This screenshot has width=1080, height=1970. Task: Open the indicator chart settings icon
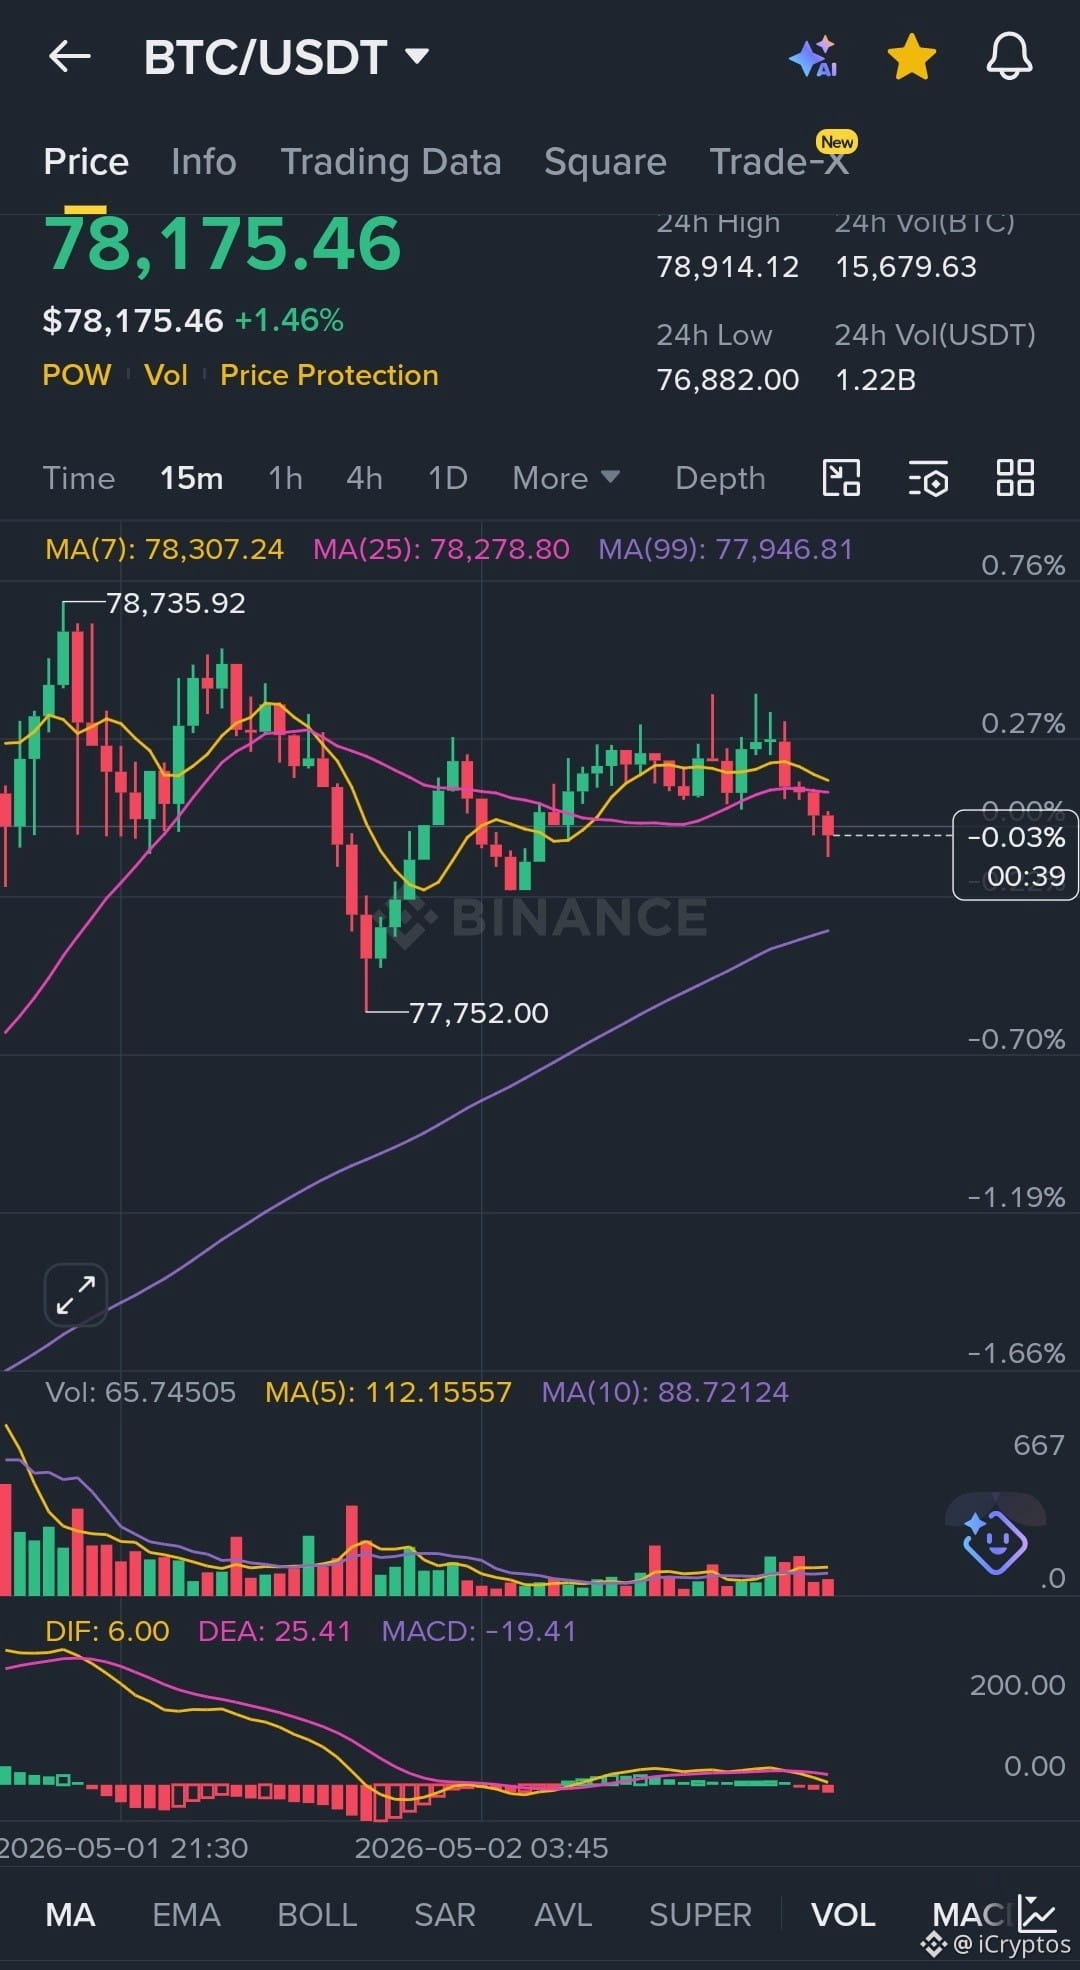tap(1037, 1914)
